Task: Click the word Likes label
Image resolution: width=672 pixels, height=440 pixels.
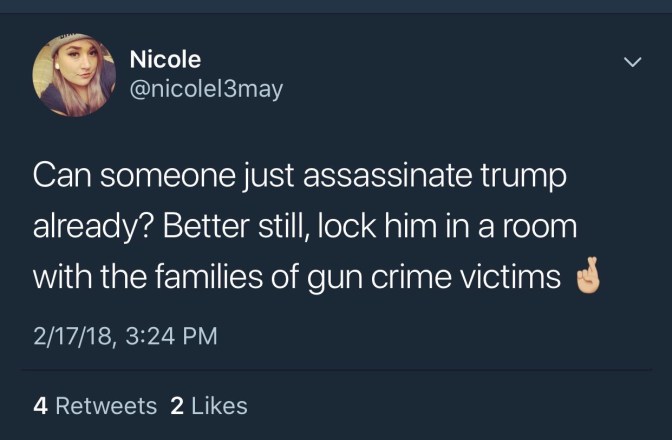Action: [x=219, y=406]
